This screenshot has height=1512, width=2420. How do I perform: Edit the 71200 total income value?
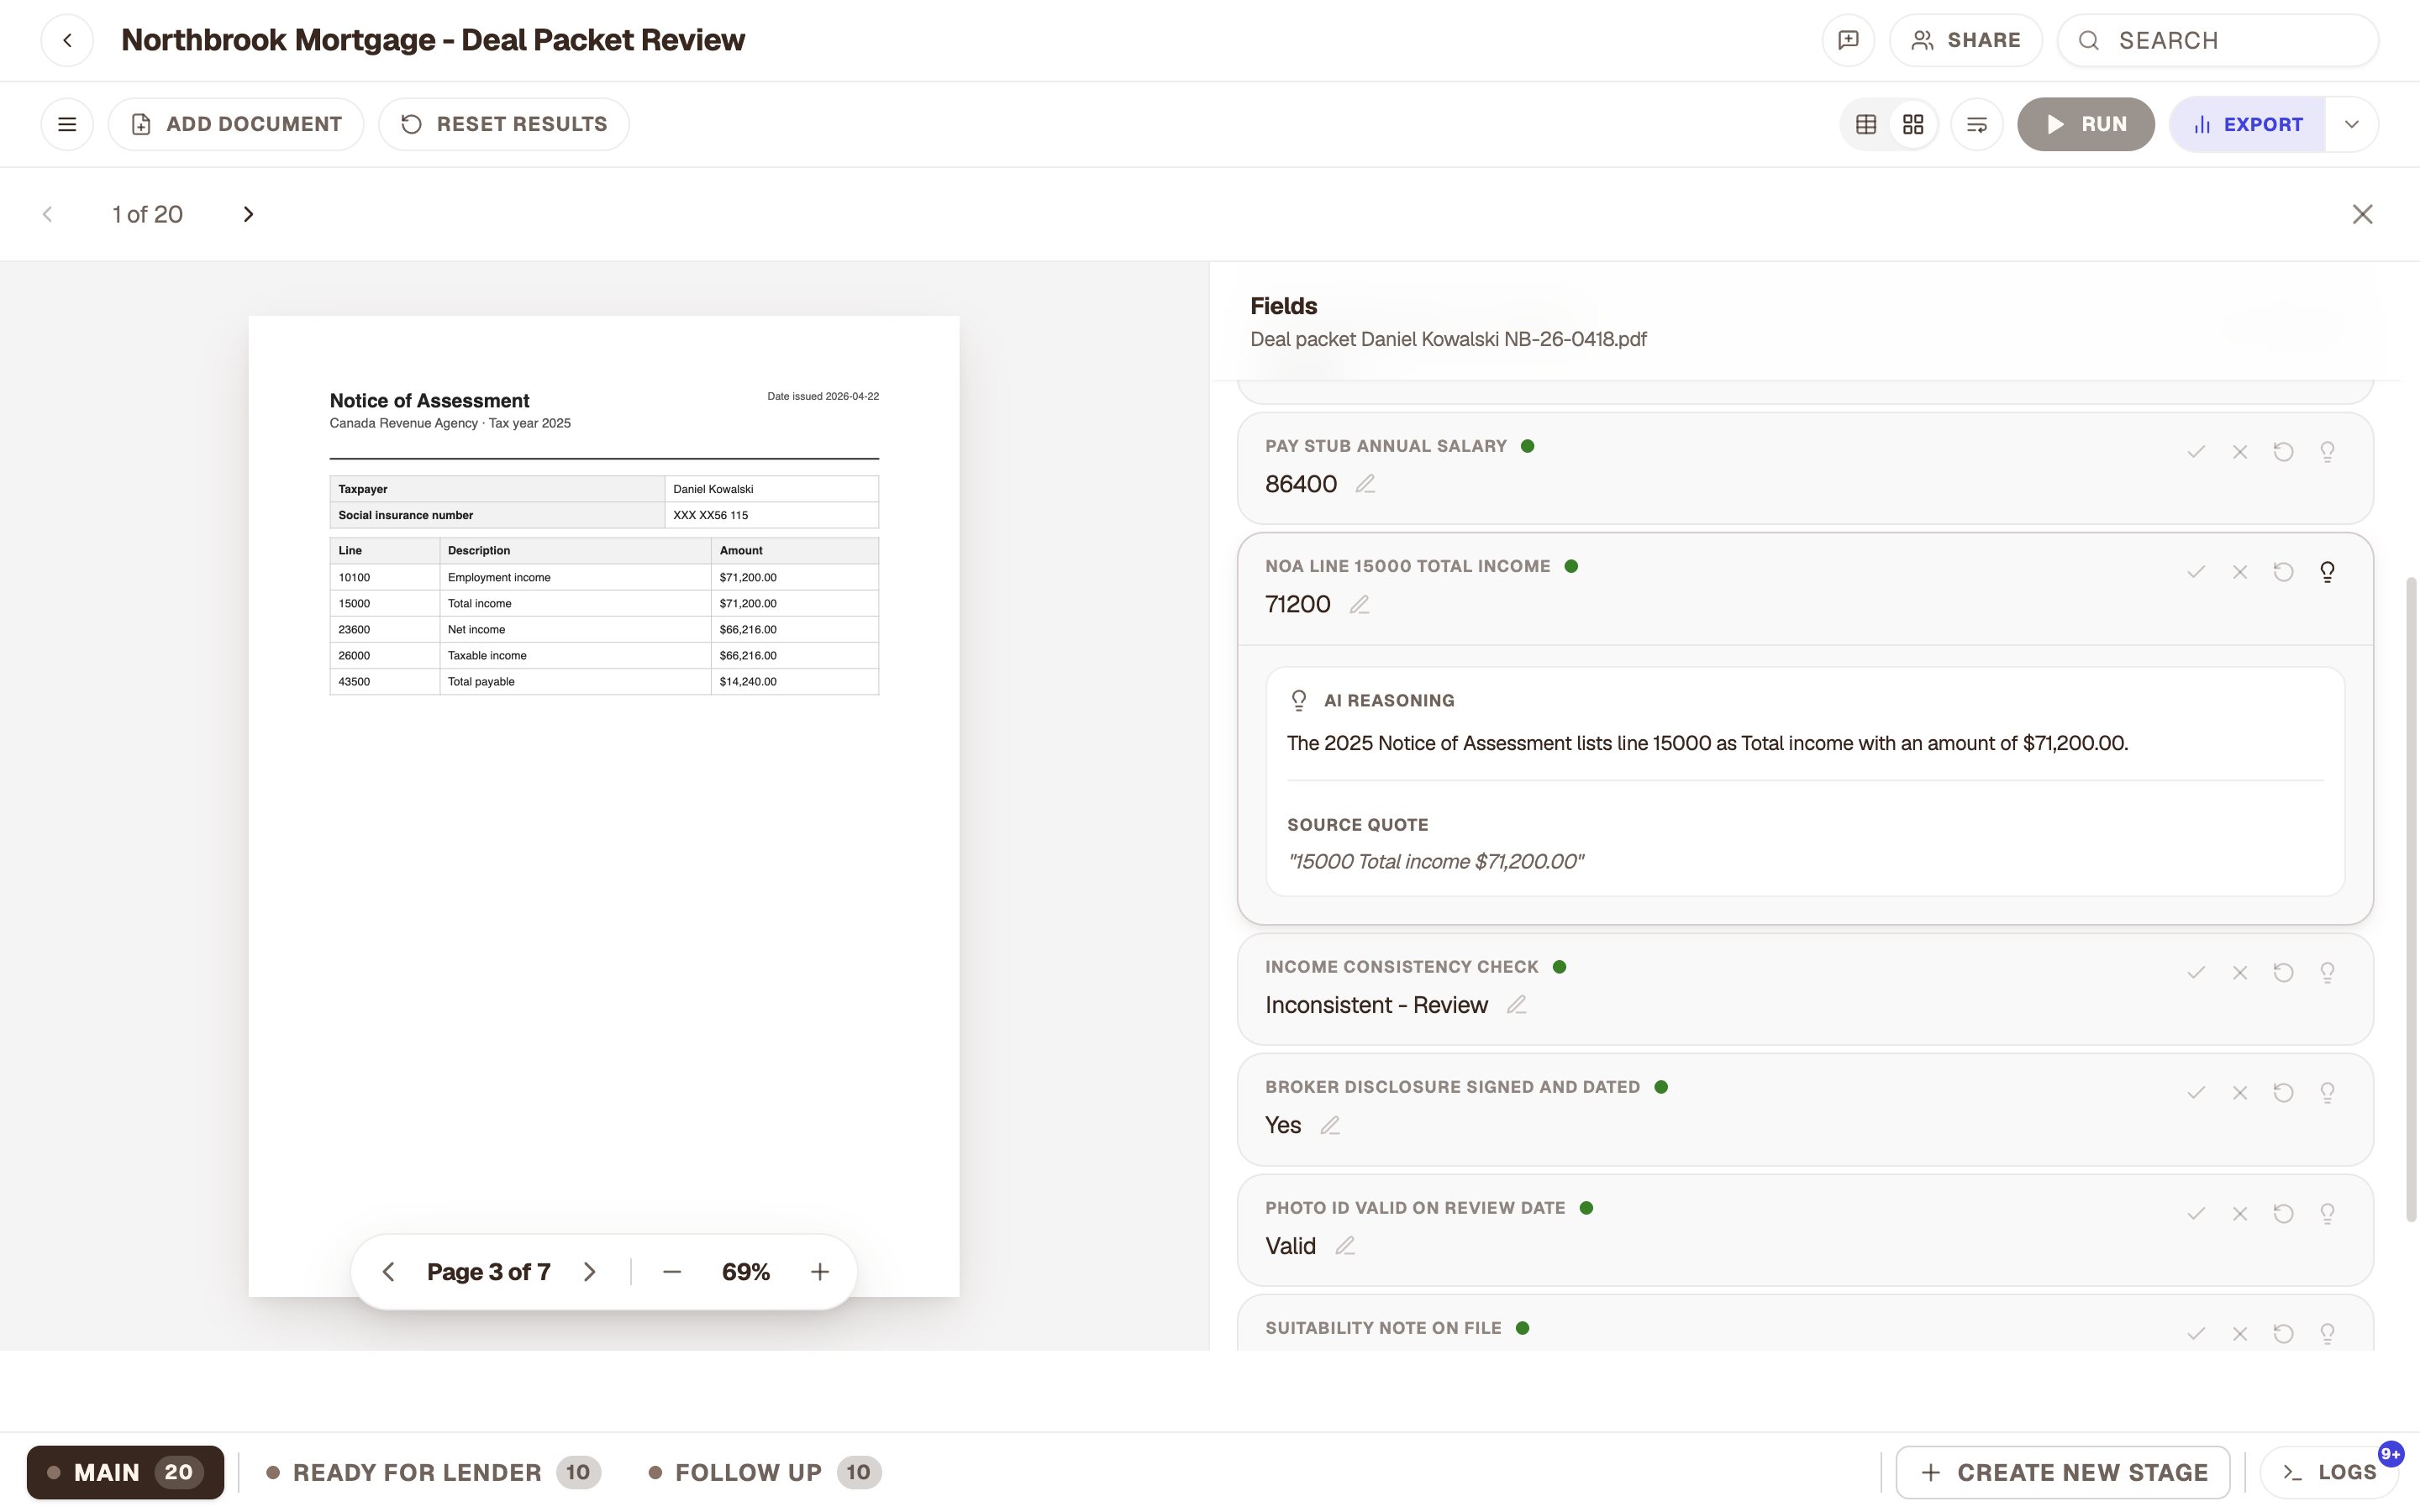(x=1359, y=604)
